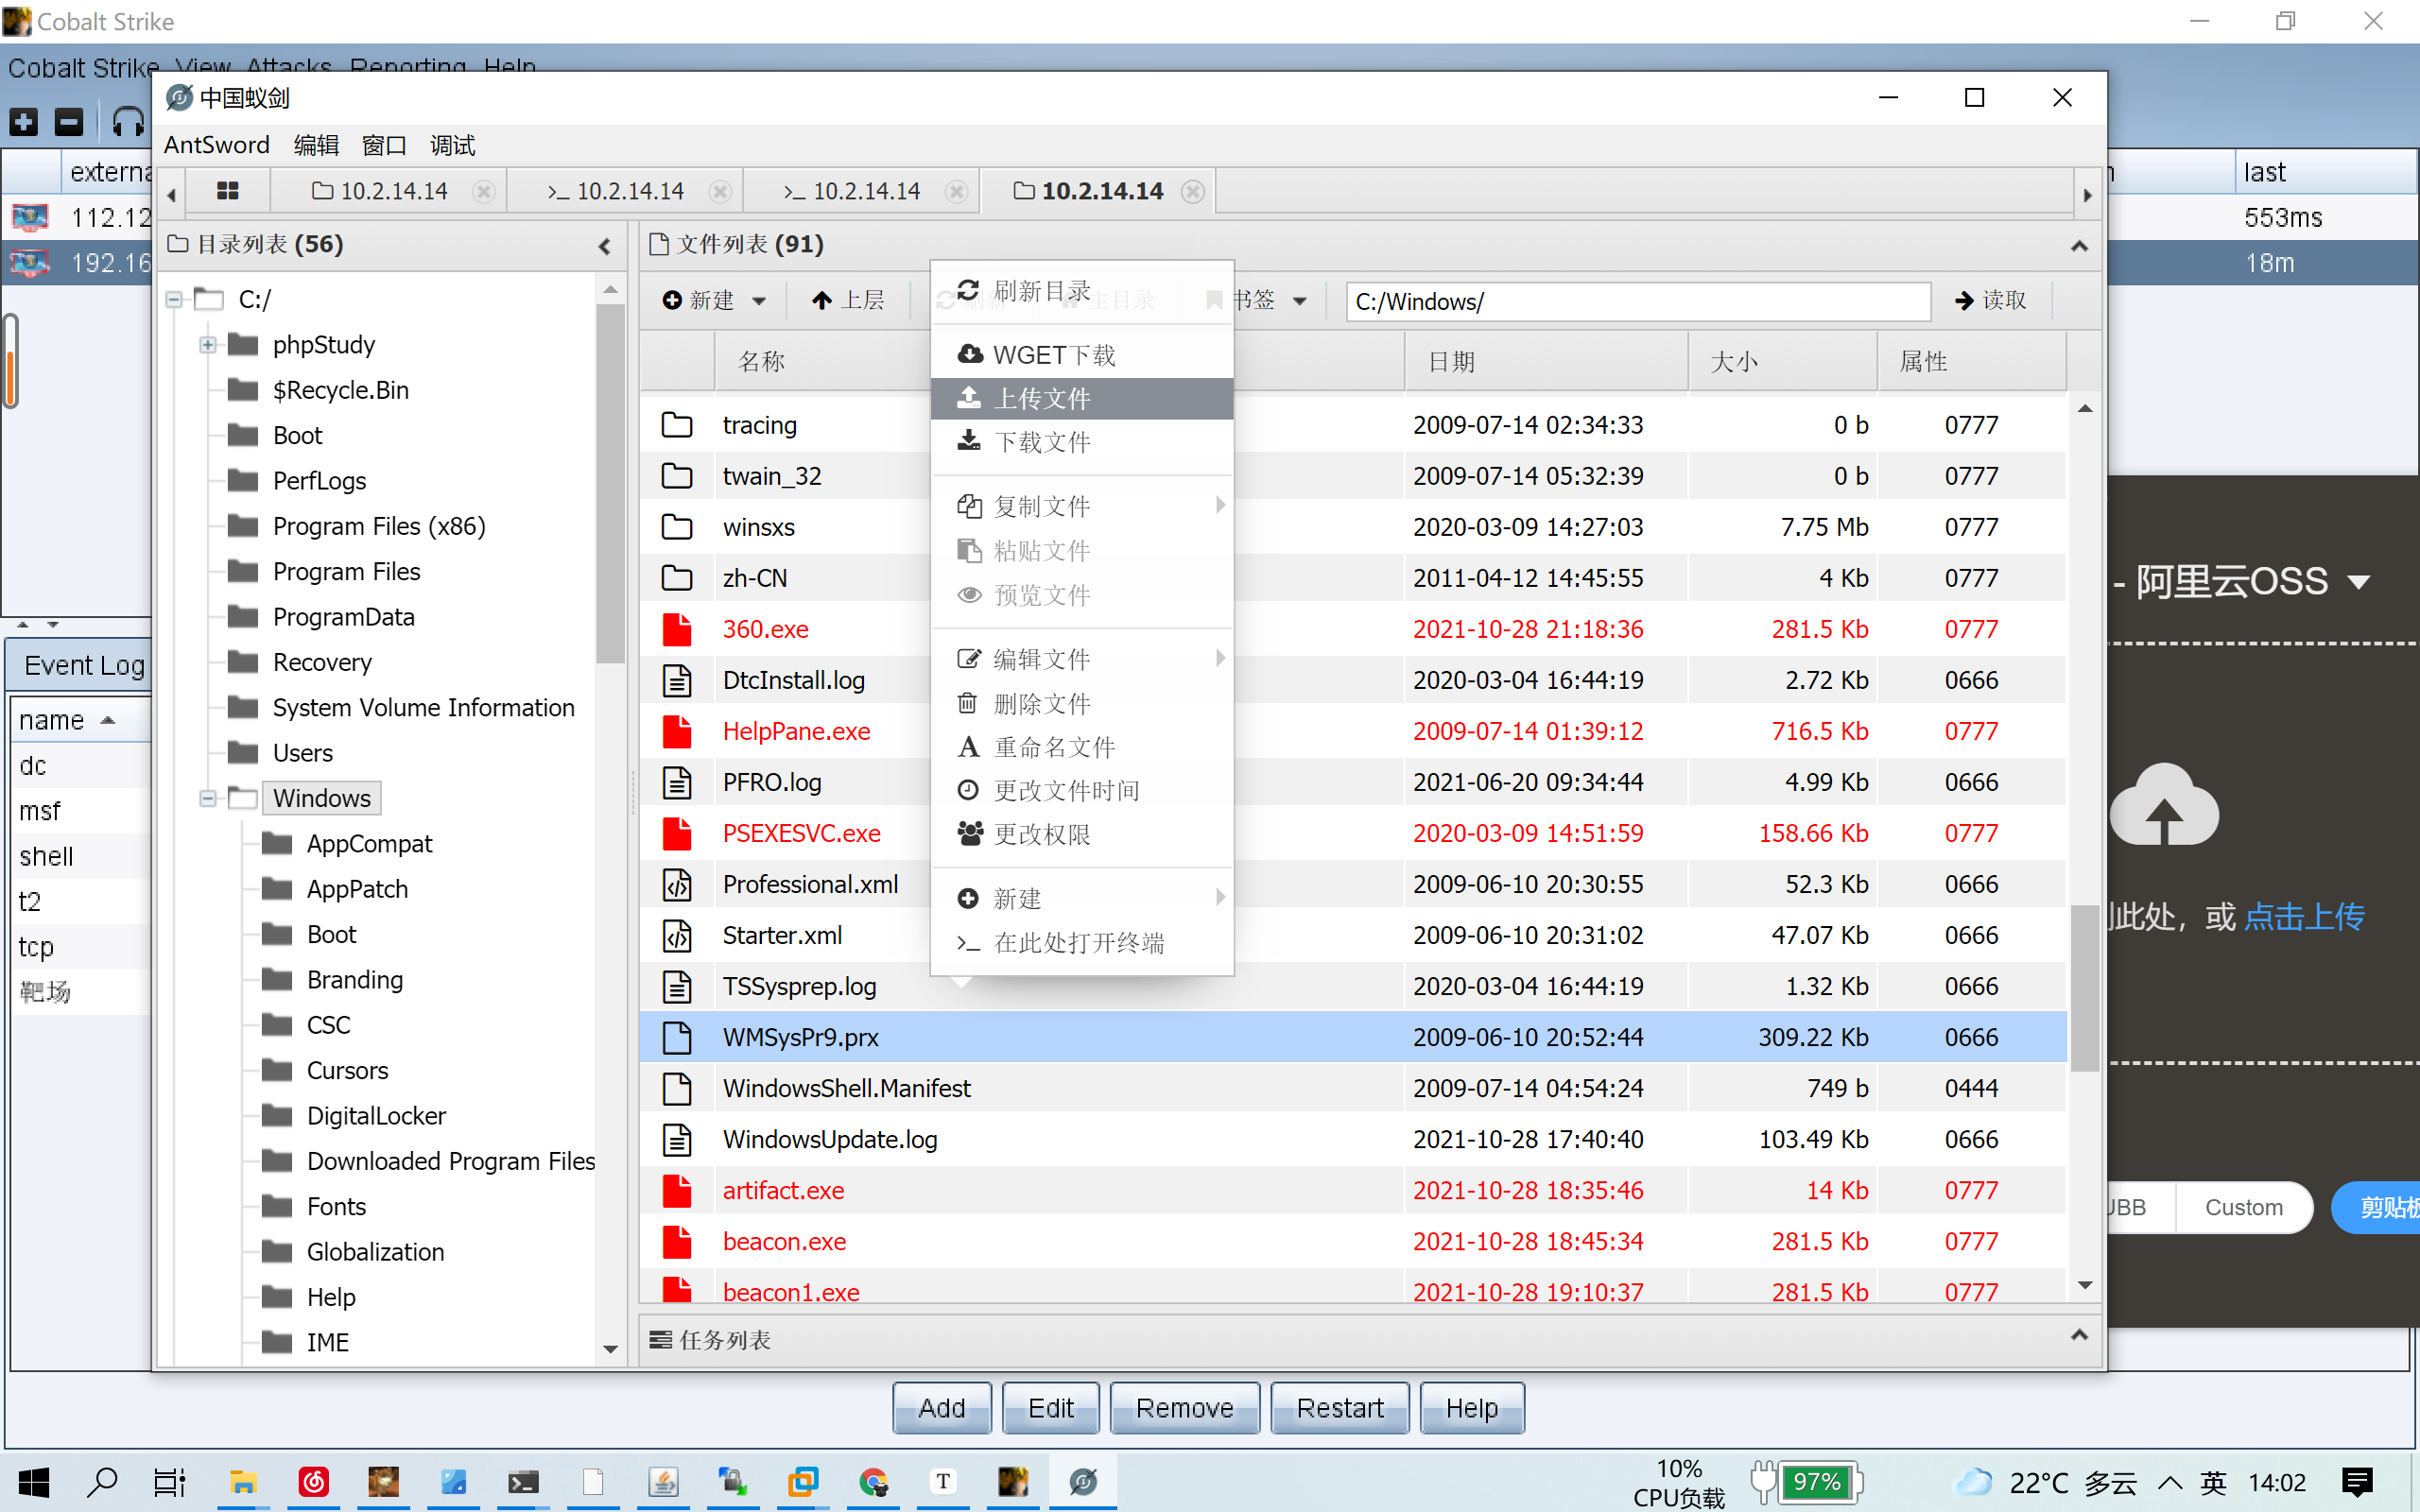Collapse the C:/ tree node
Screen dimensions: 2420x1512
click(x=174, y=299)
